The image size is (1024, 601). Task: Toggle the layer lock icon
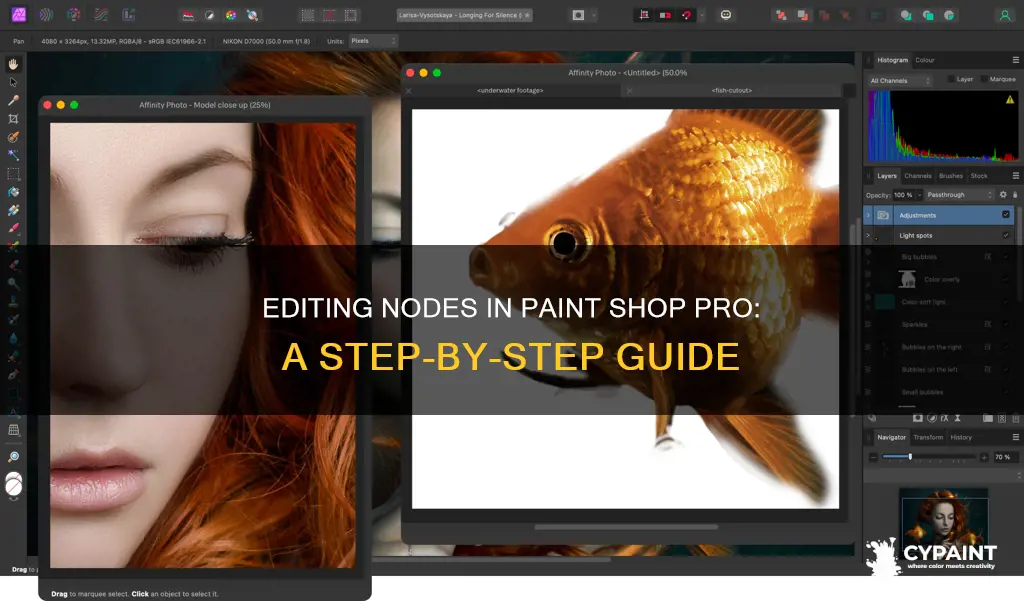(x=1015, y=195)
